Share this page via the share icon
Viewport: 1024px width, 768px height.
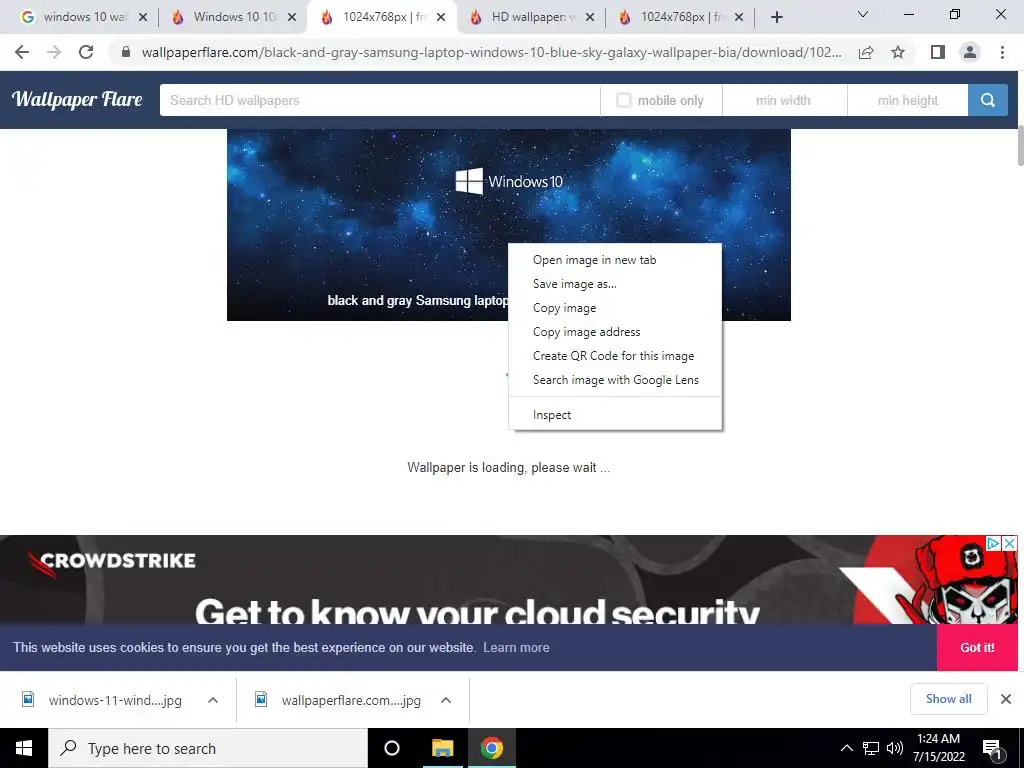click(866, 52)
